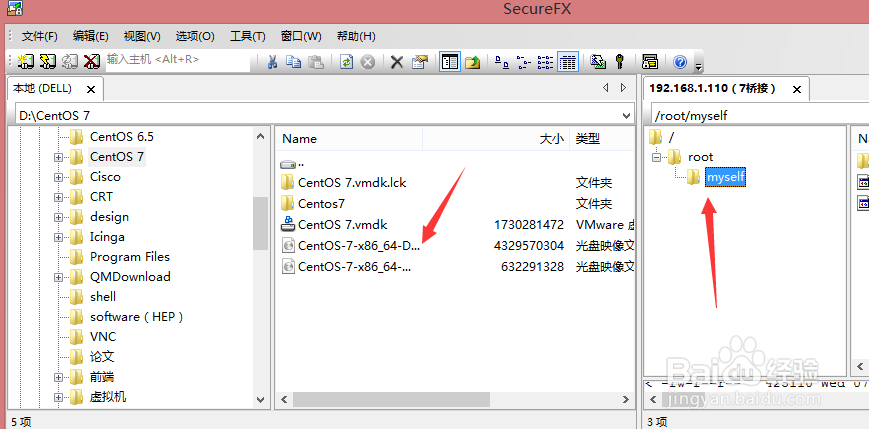869x429 pixels.
Task: Expand the CRT tree node
Action: pyautogui.click(x=58, y=197)
